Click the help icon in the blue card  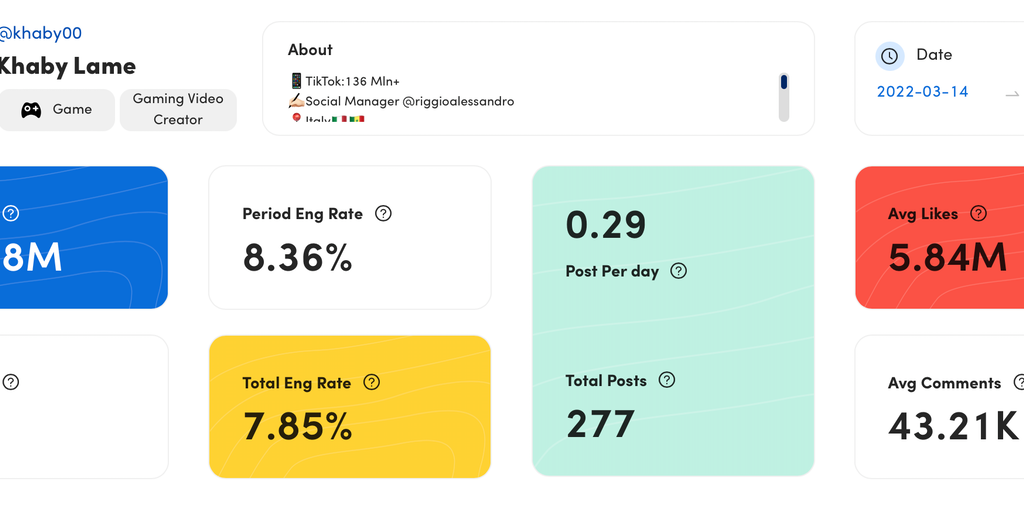point(11,213)
